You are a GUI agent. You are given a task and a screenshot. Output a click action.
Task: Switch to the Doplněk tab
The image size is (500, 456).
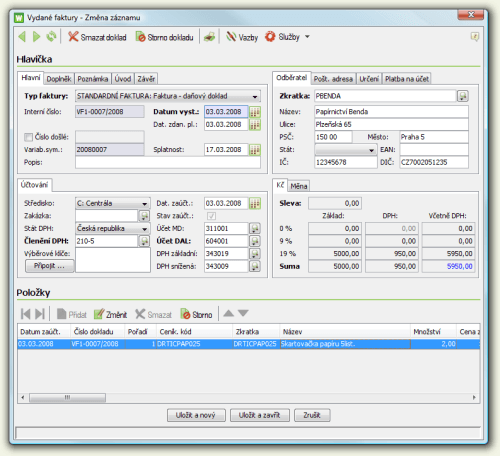59,79
